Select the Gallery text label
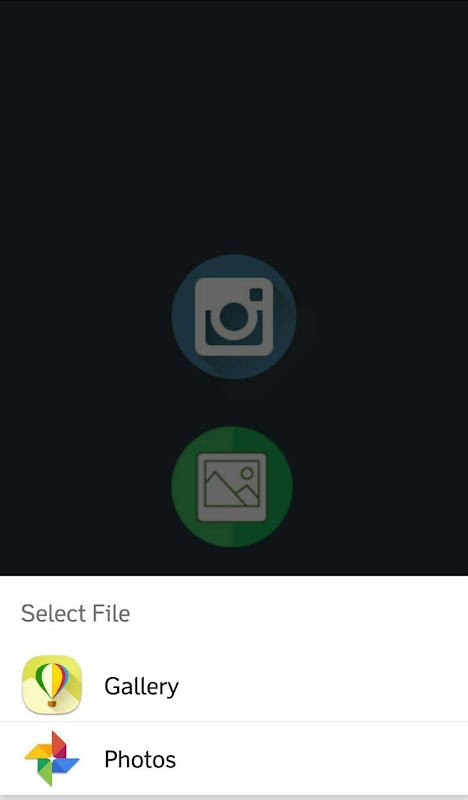 tap(141, 686)
